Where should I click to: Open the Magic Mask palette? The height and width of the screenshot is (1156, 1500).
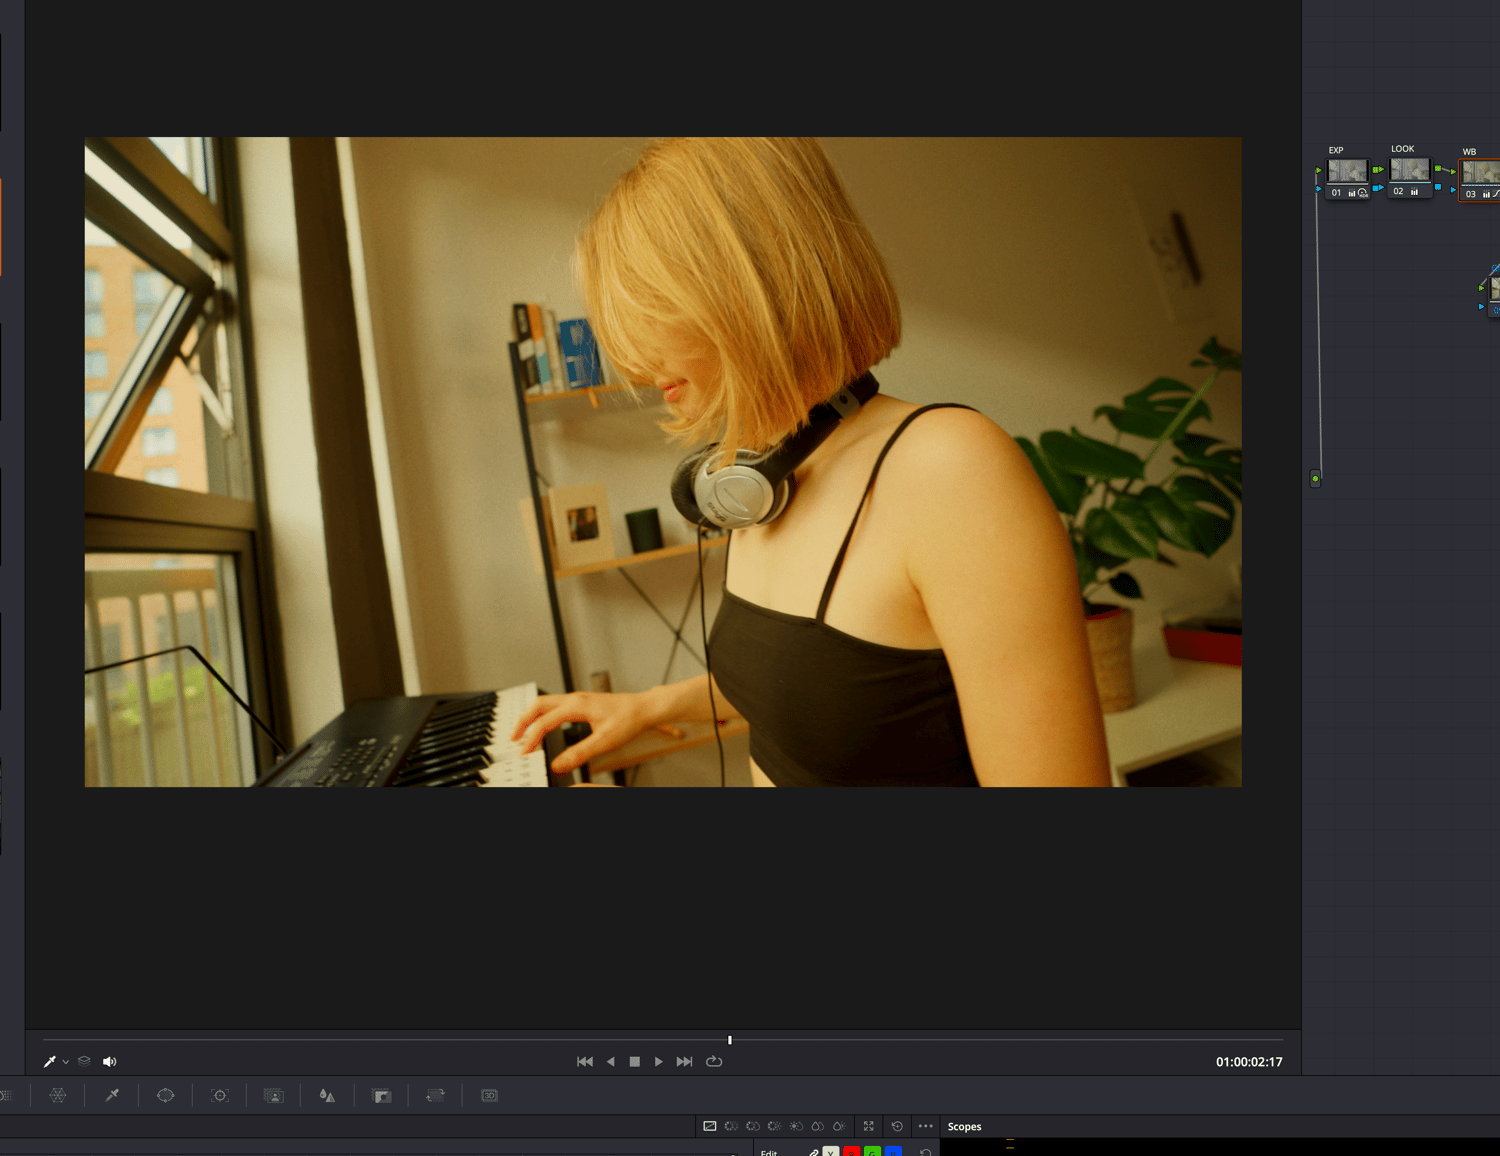tap(274, 1095)
